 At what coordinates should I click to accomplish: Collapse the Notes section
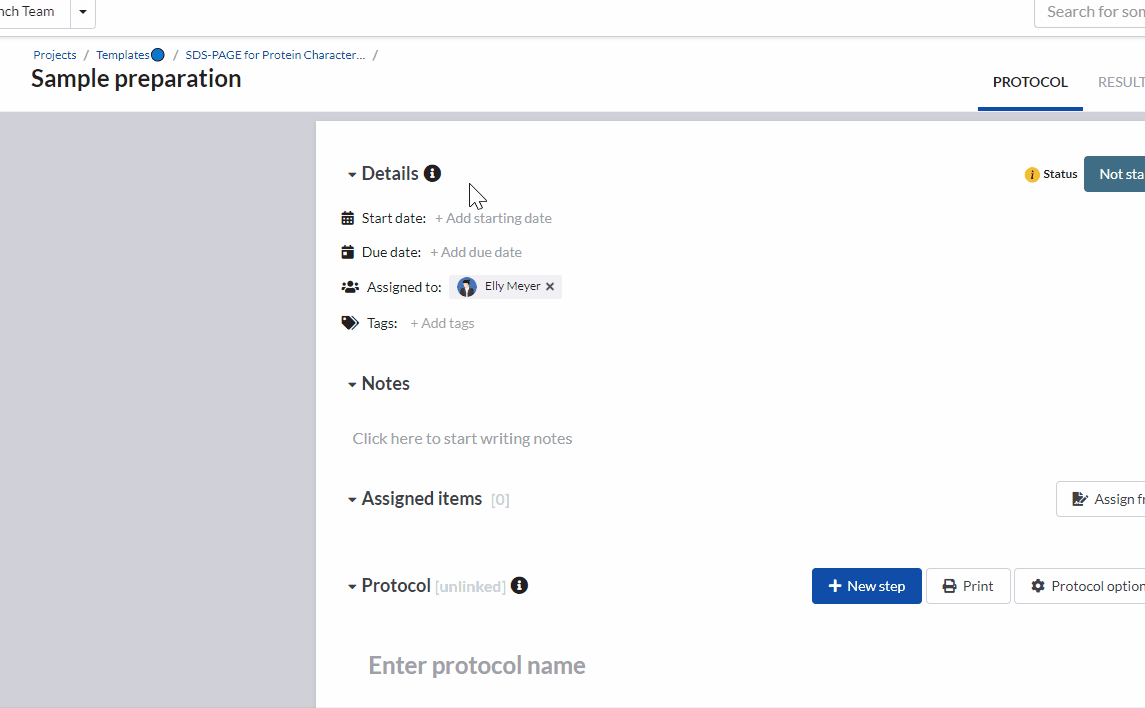pos(352,383)
